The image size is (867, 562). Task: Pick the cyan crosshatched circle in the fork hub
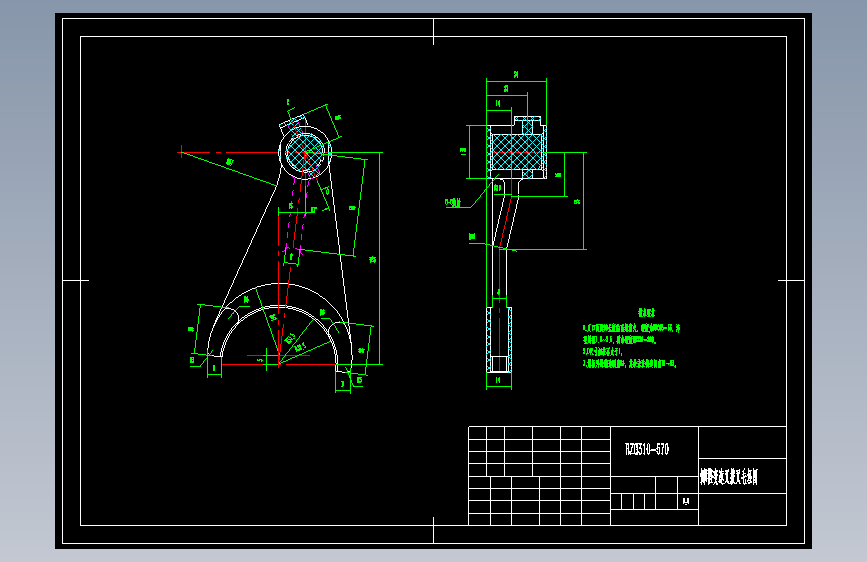pos(305,152)
